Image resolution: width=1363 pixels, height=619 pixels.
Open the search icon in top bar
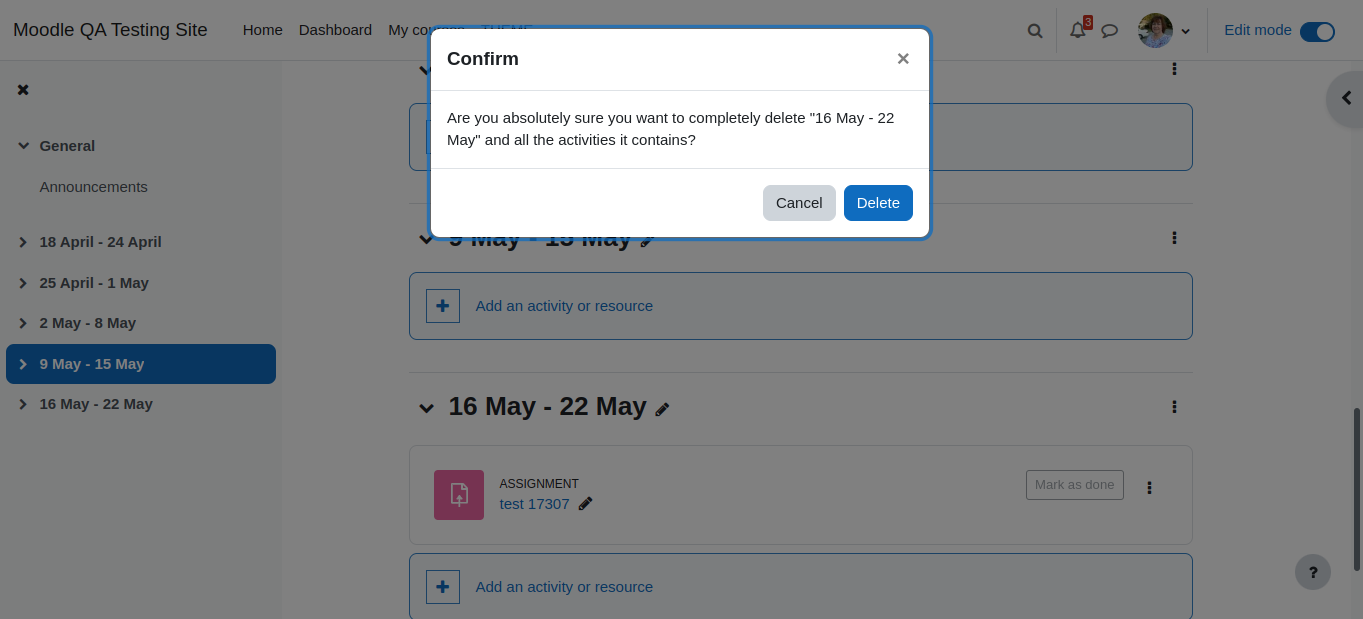click(x=1035, y=31)
